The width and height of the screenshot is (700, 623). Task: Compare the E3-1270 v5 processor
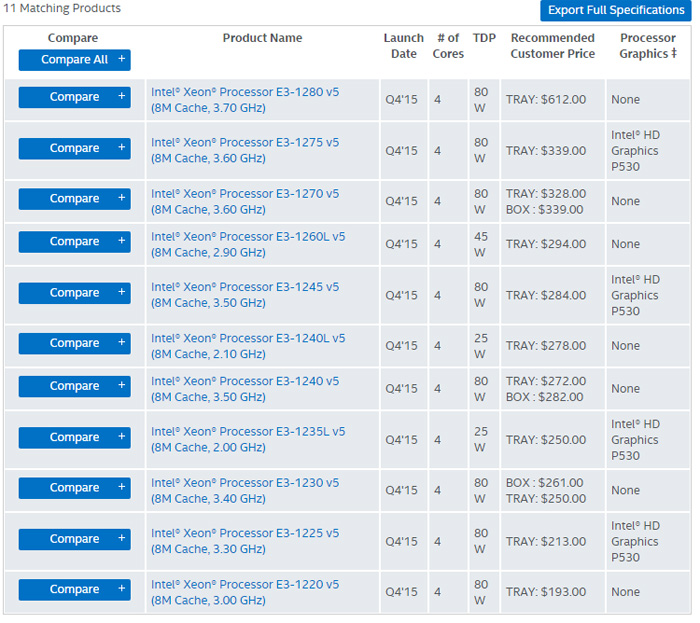(x=75, y=199)
